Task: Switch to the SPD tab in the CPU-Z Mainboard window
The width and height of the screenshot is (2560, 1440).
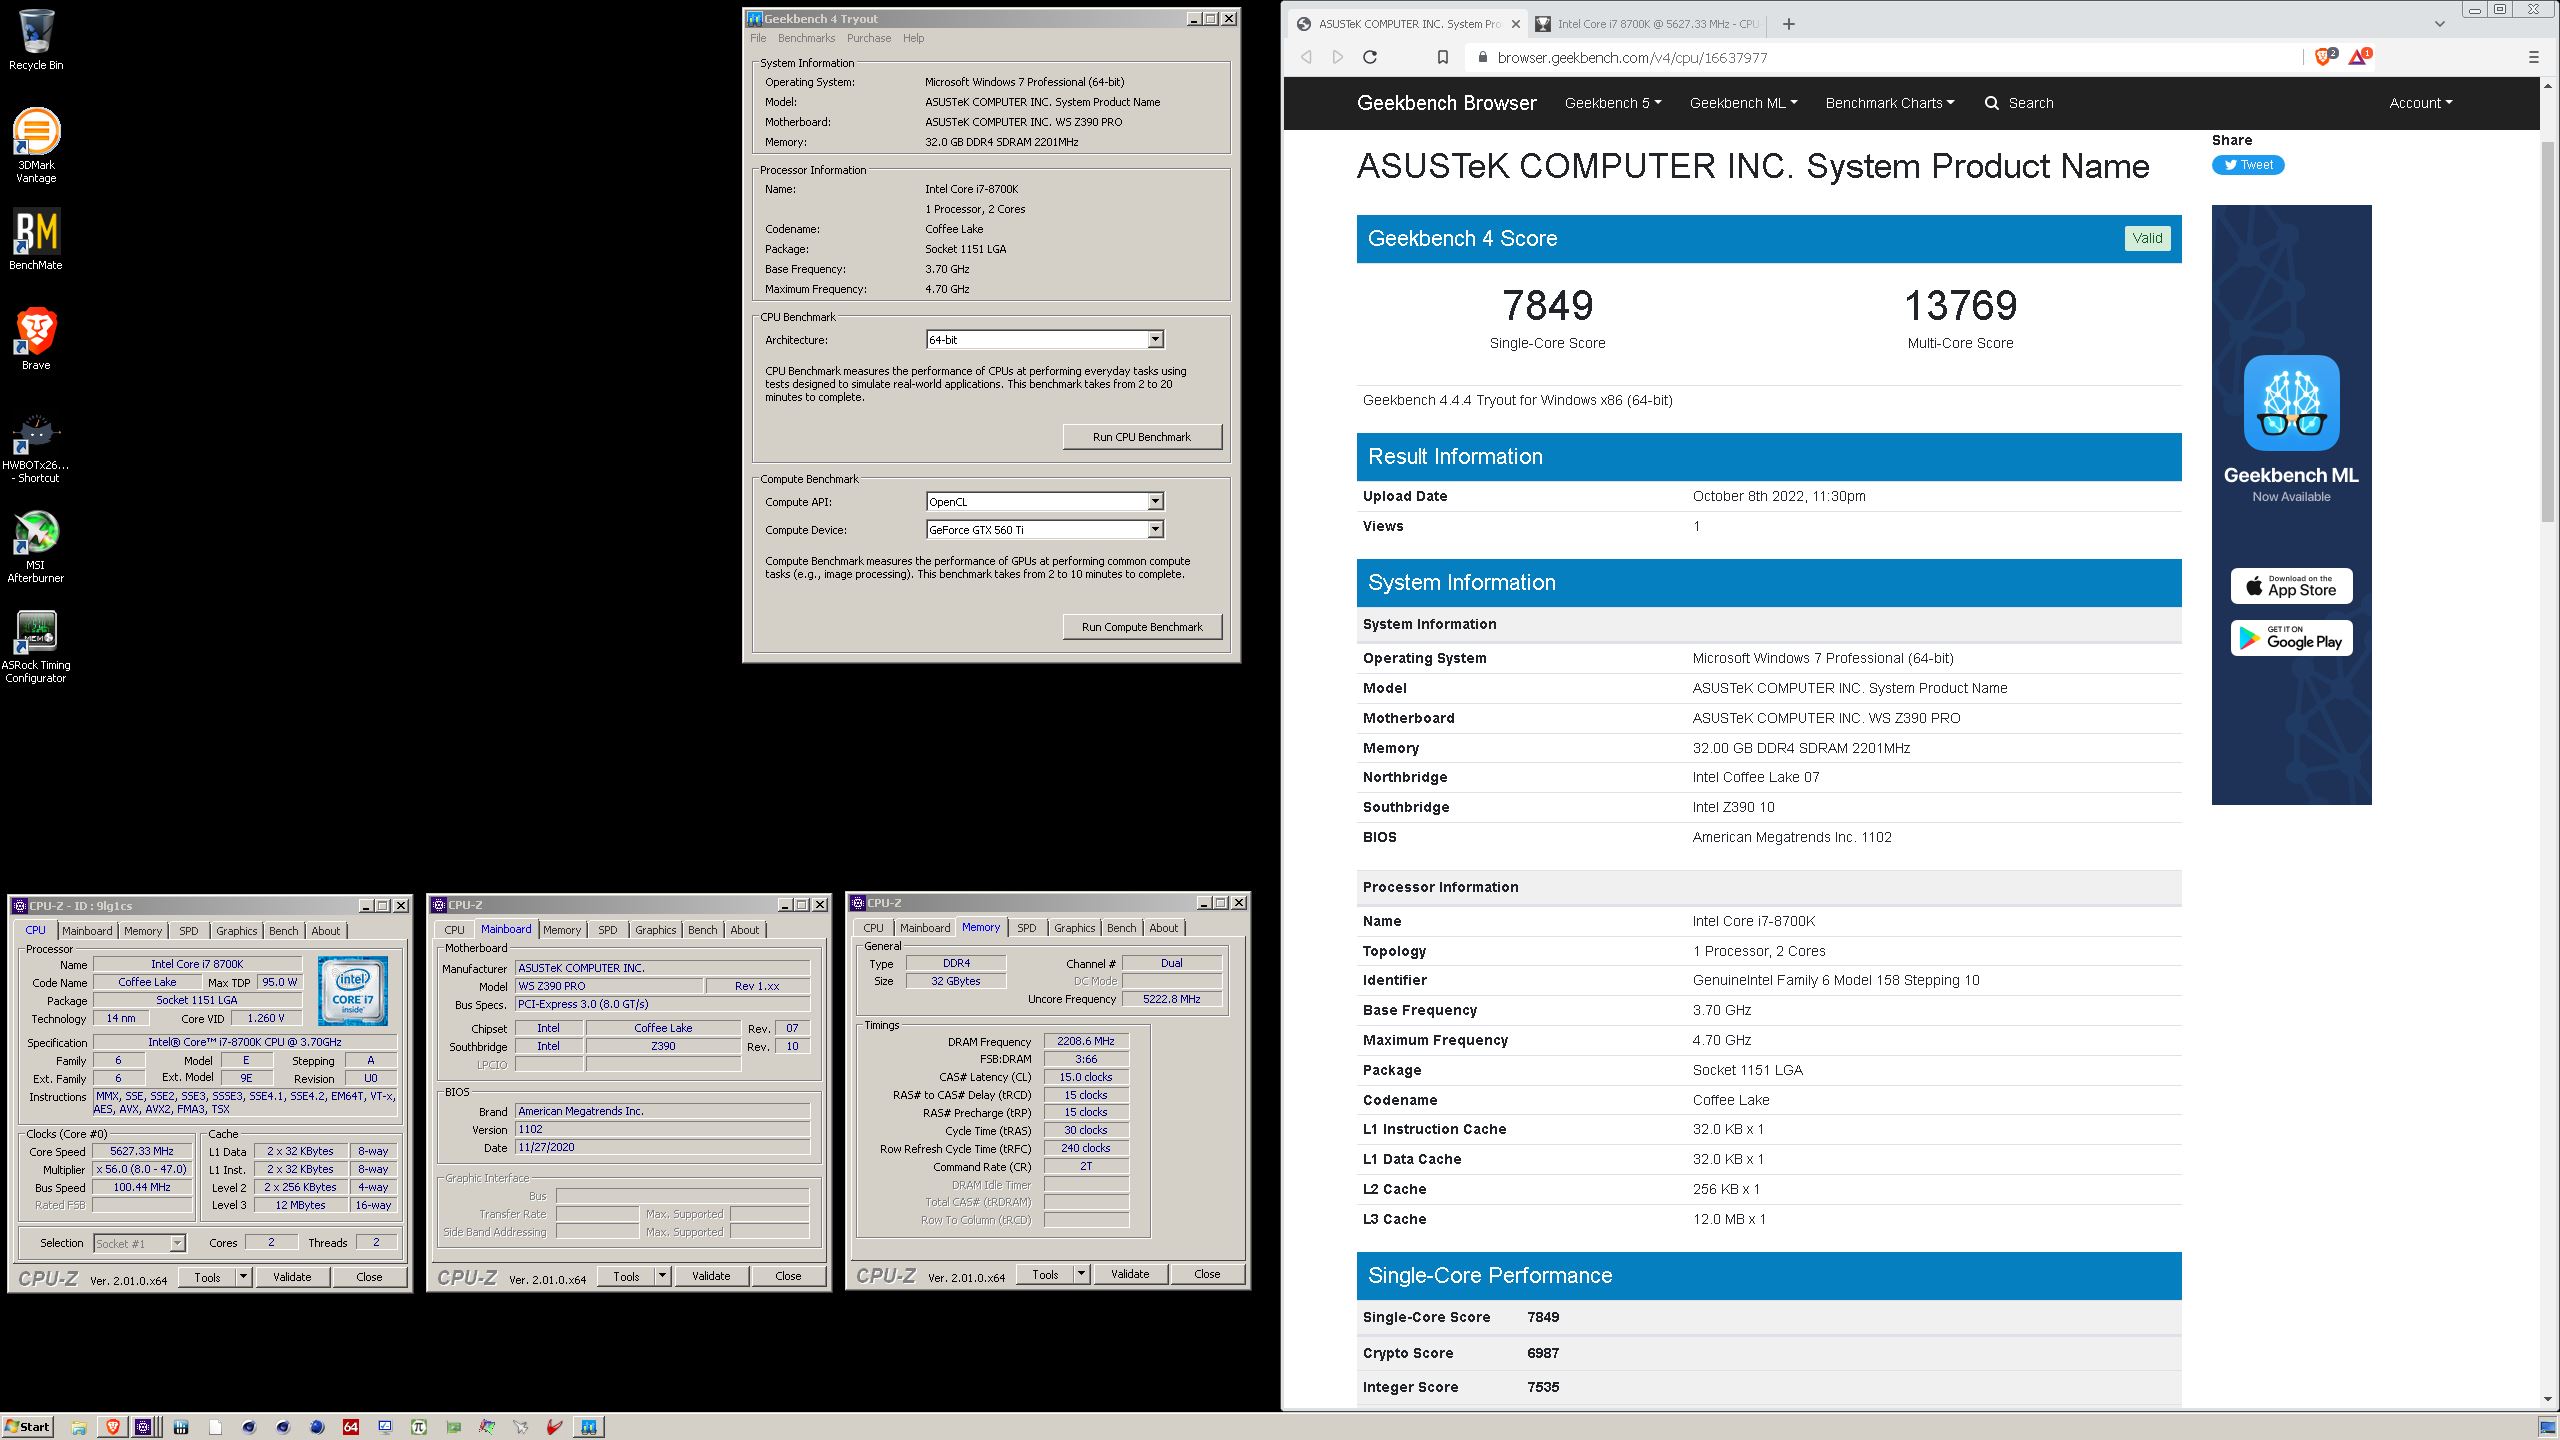Action: click(x=607, y=930)
